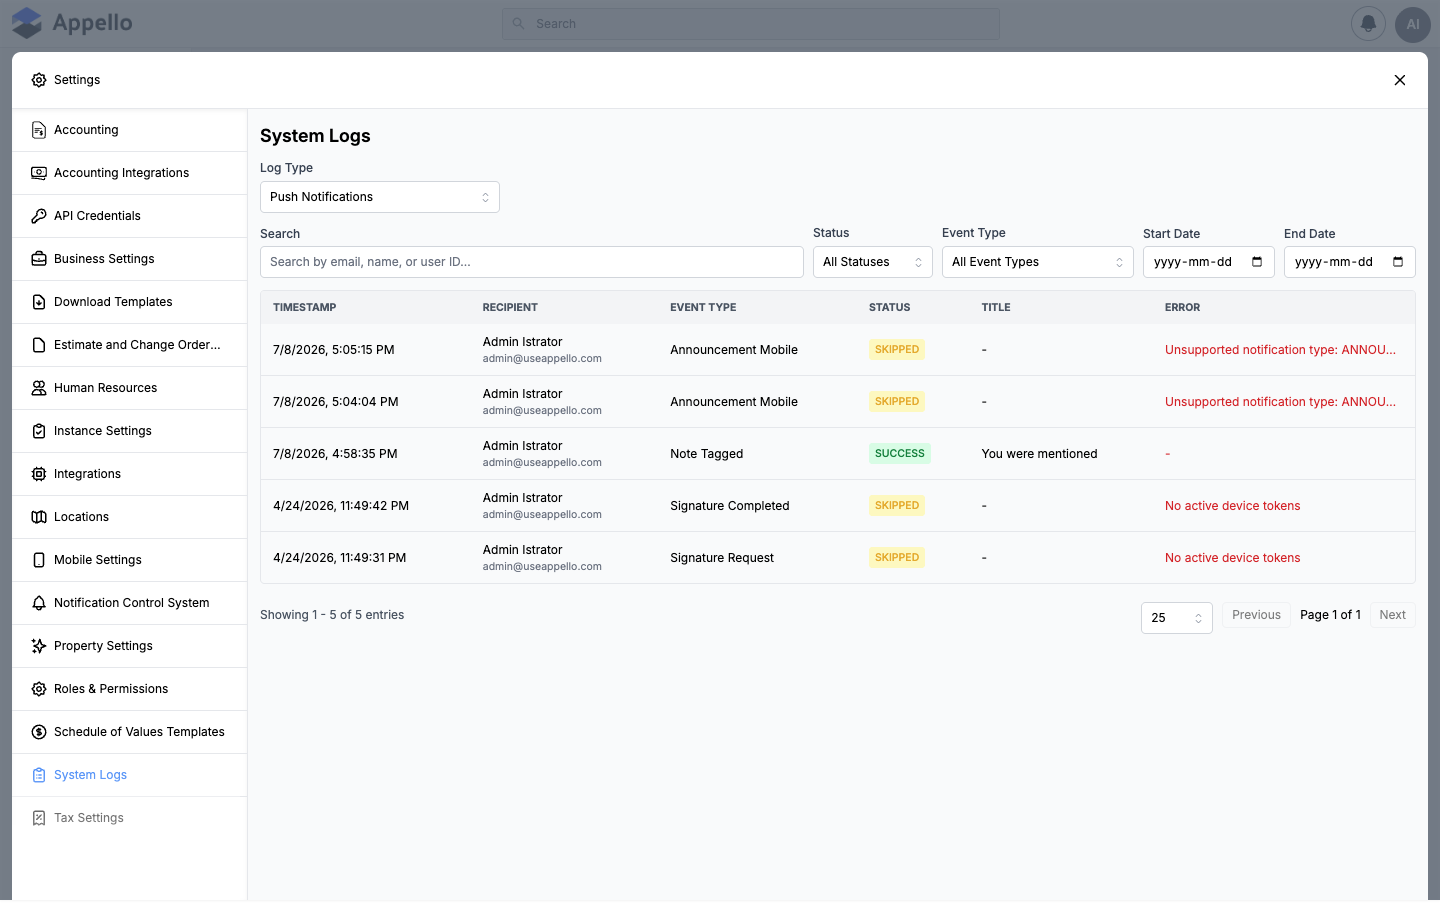The width and height of the screenshot is (1440, 918).
Task: Click the SUCCESS status badge
Action: (x=900, y=454)
